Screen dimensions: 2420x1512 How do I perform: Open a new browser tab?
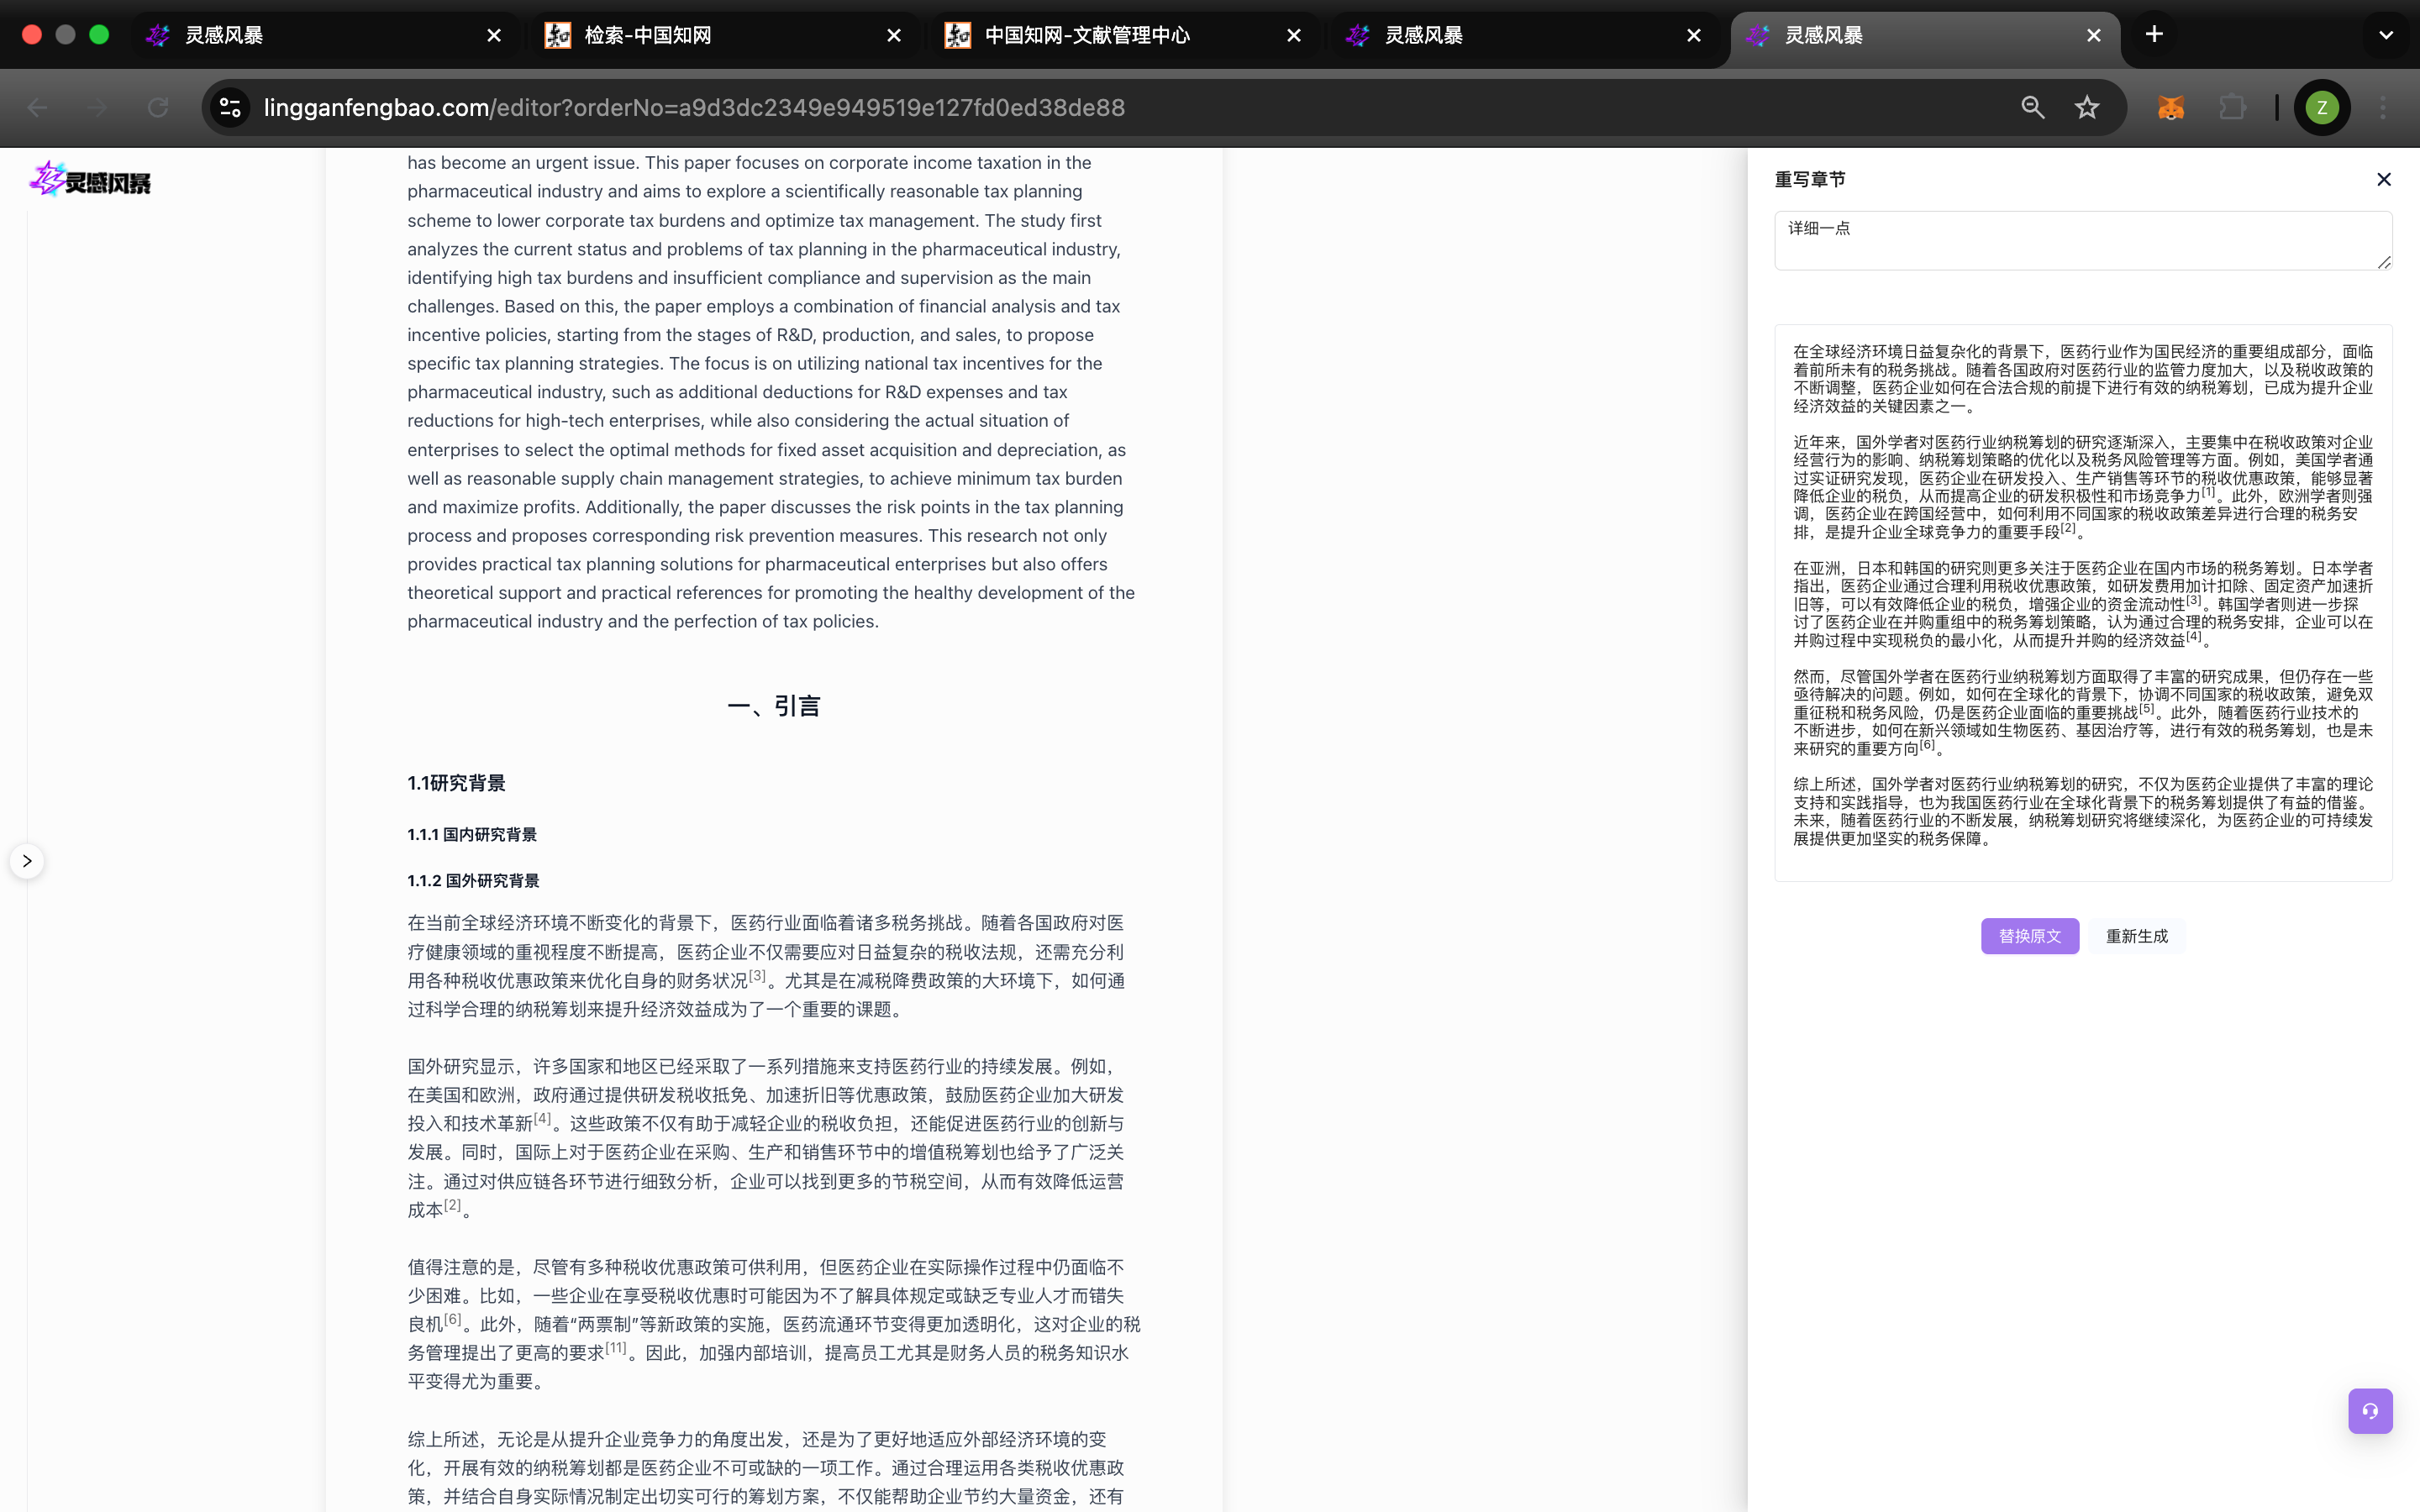coord(2154,35)
